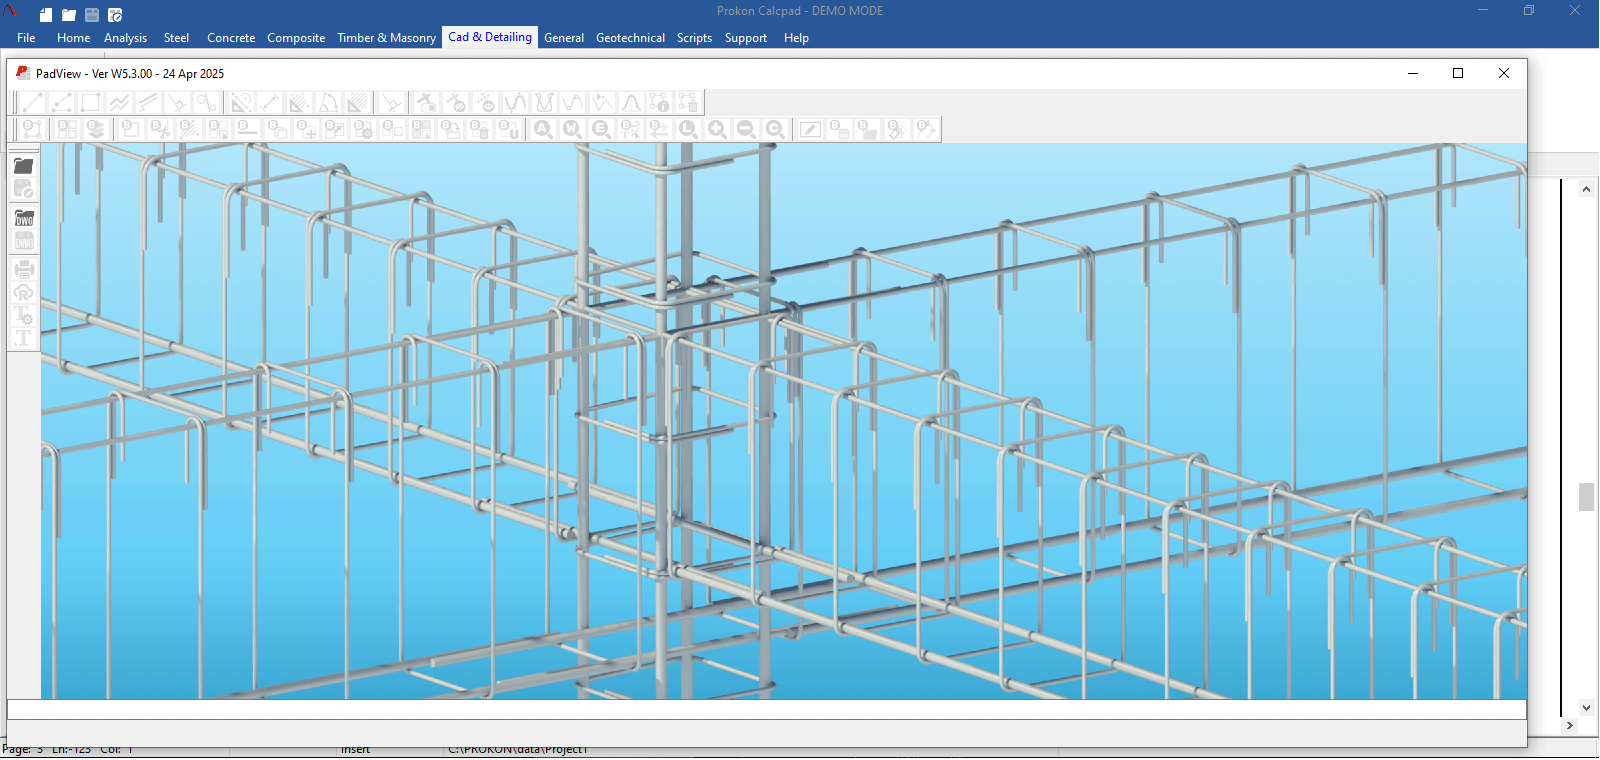Open a DWG file using the DWG folder icon
This screenshot has width=1600, height=760.
24,218
